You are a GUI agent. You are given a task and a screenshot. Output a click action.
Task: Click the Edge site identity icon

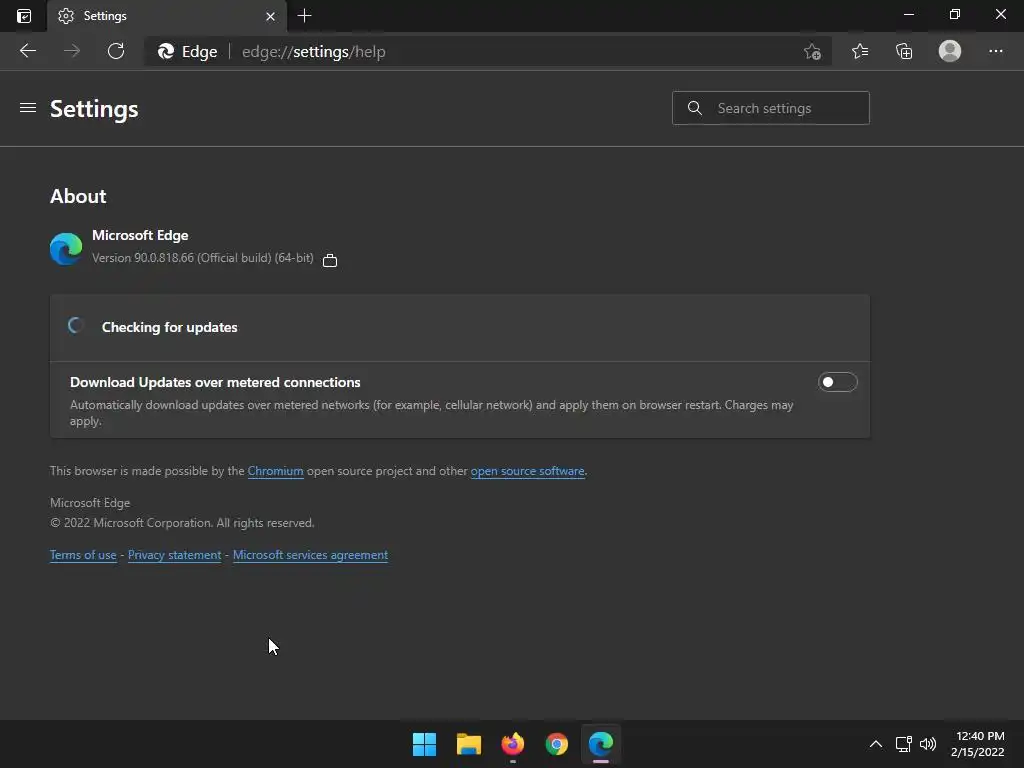[187, 52]
